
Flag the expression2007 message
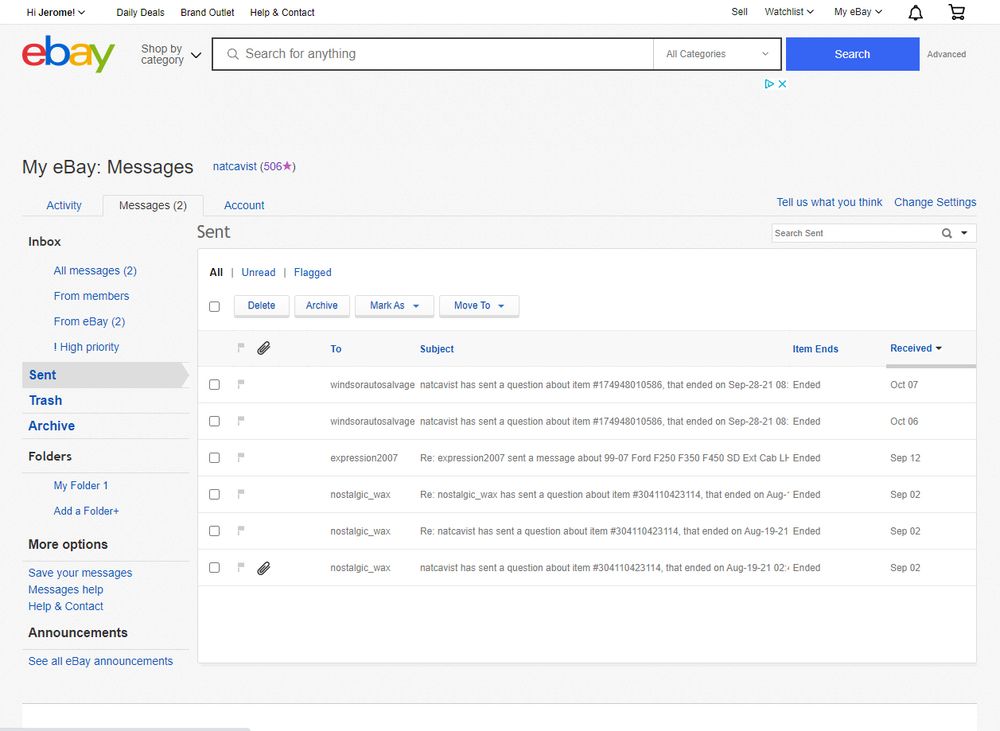(241, 457)
